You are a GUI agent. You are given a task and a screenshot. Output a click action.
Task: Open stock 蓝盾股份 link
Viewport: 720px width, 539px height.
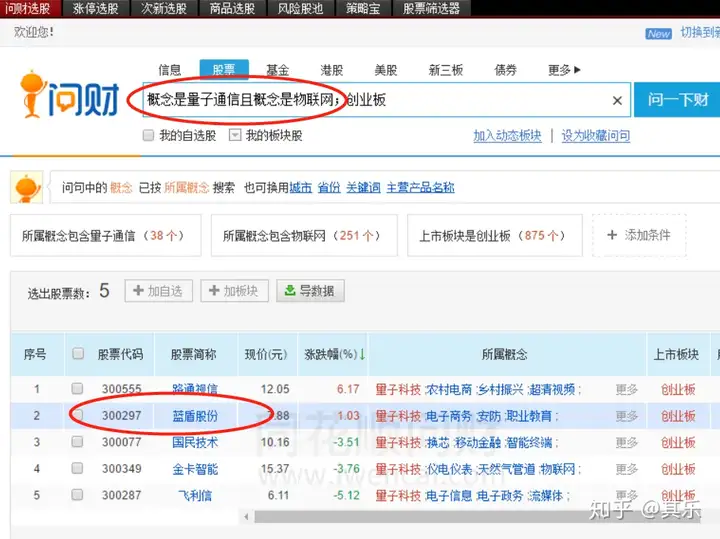pos(195,416)
